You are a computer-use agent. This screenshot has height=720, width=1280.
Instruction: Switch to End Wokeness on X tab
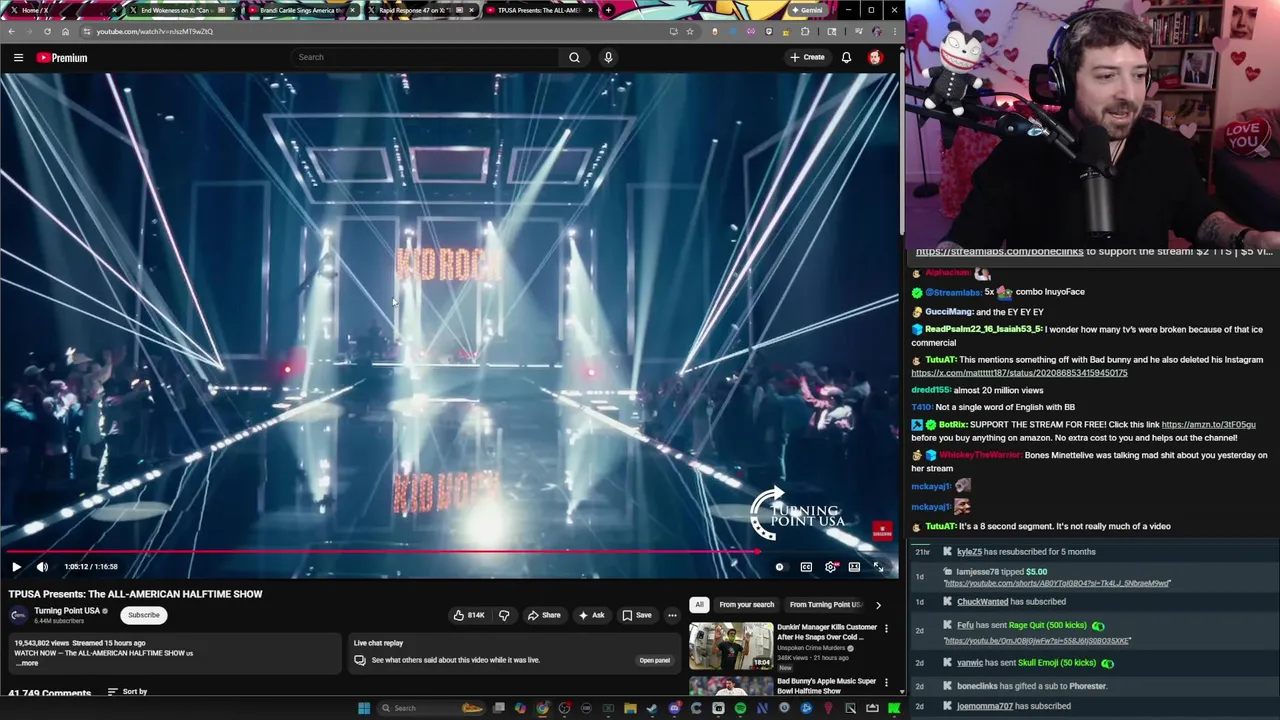point(180,10)
